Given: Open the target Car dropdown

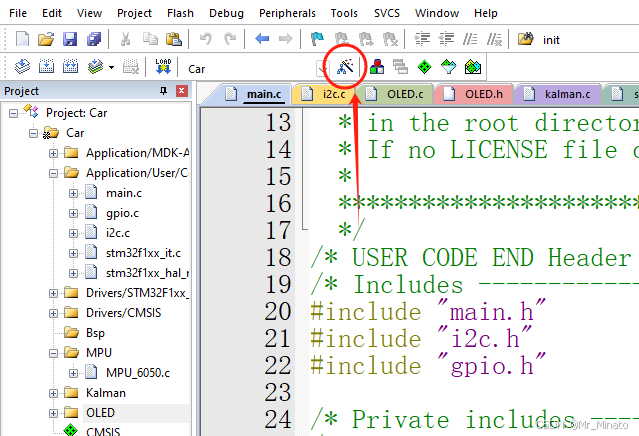Looking at the screenshot, I should click(x=323, y=68).
